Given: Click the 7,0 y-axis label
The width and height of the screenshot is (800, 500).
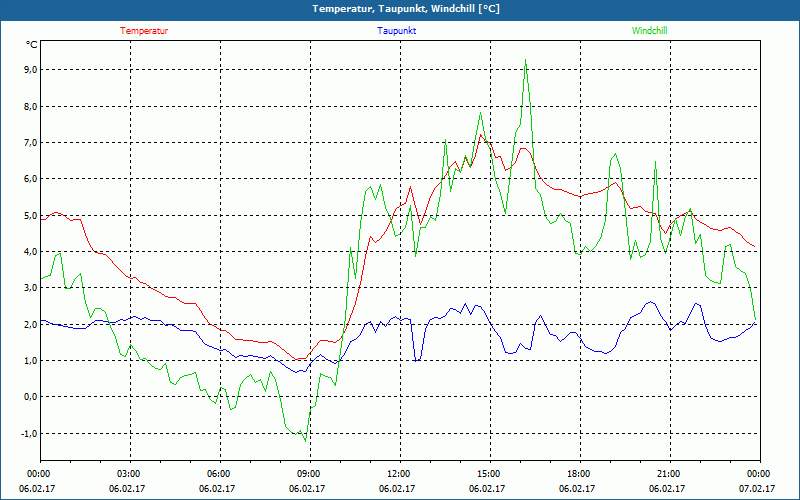Looking at the screenshot, I should click(31, 142).
